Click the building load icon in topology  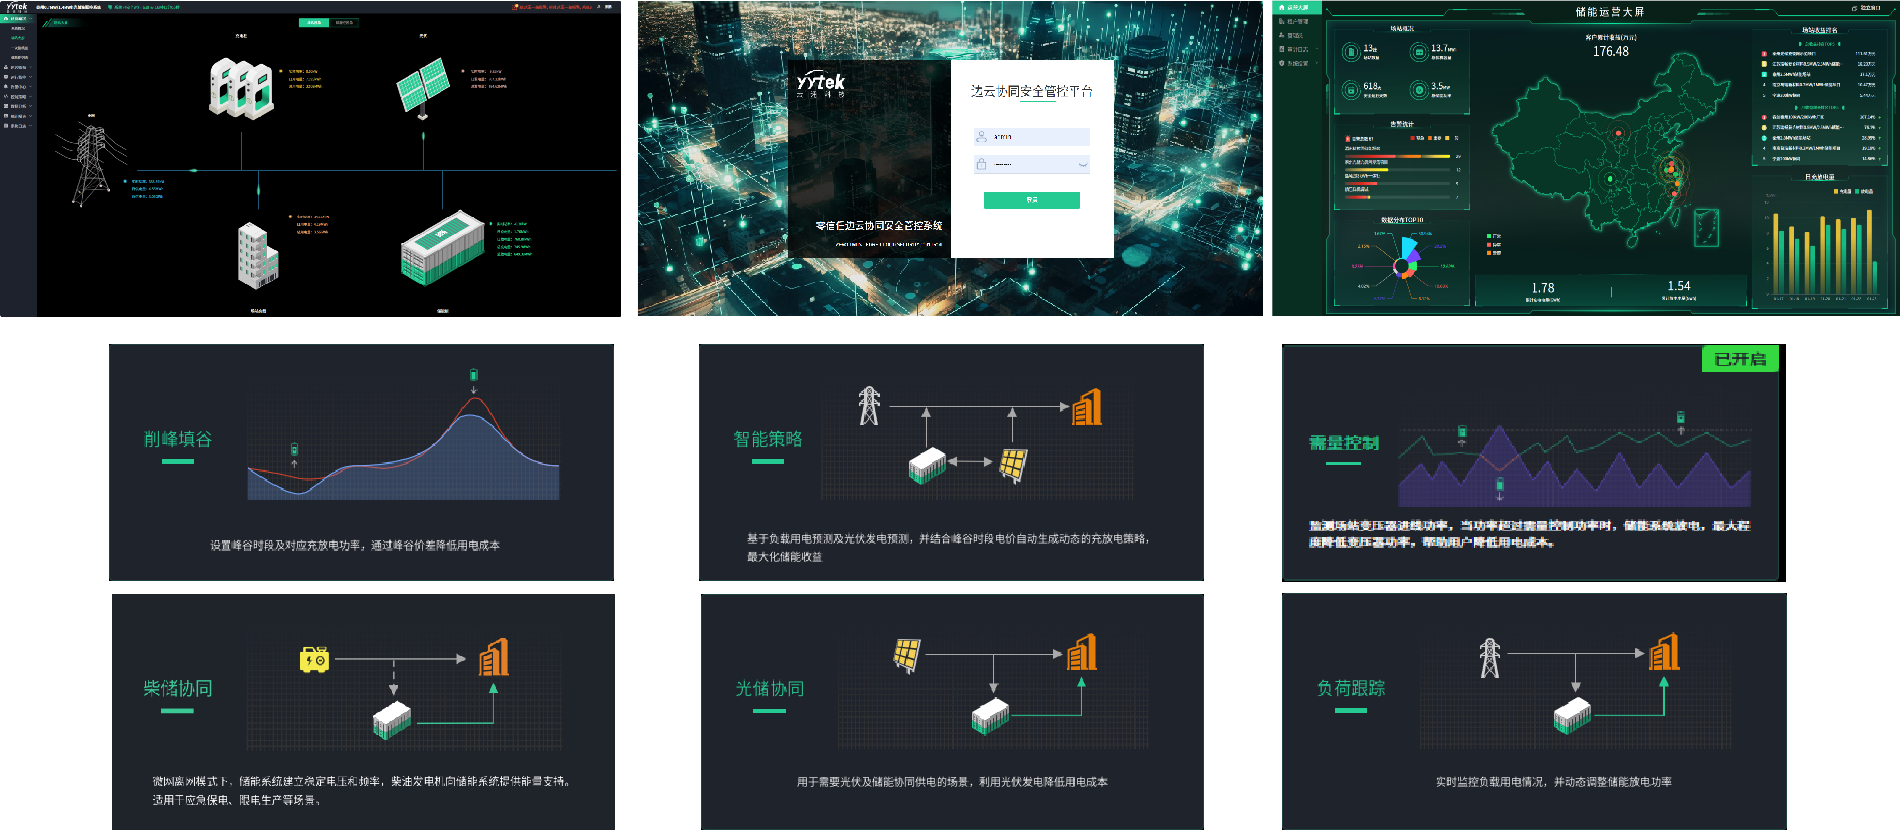257,254
